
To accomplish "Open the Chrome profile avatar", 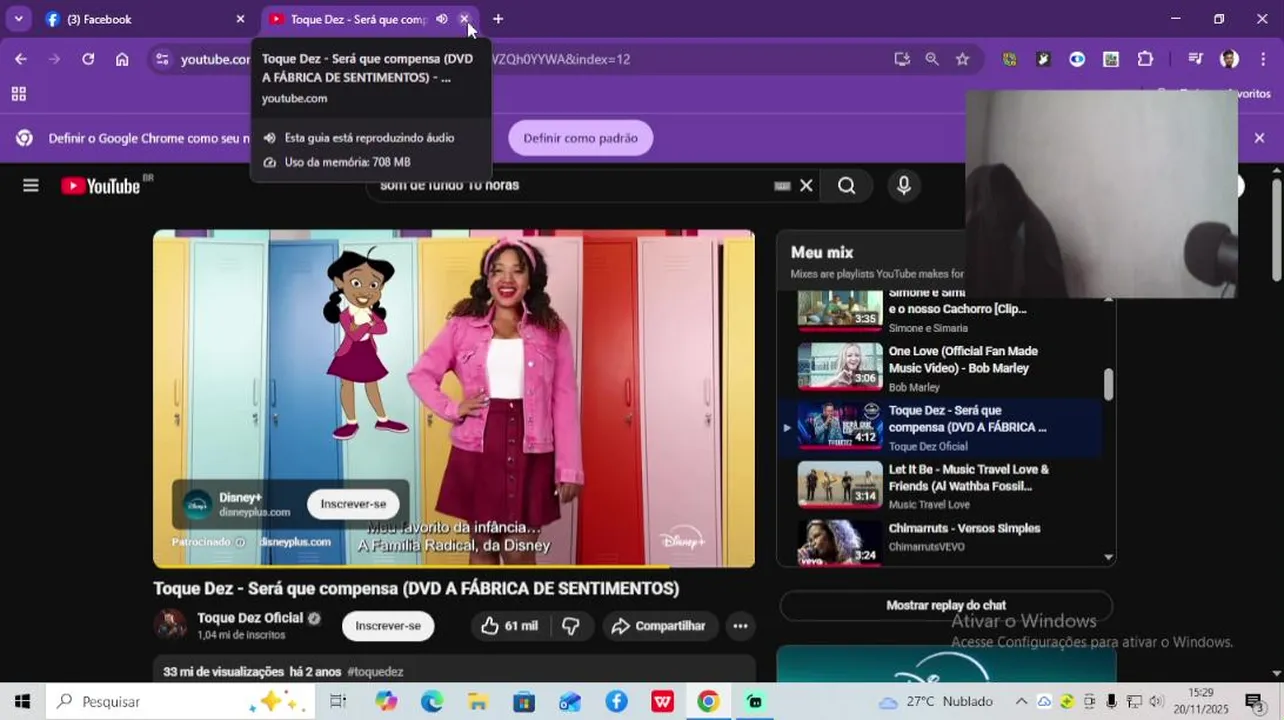I will pyautogui.click(x=1229, y=59).
